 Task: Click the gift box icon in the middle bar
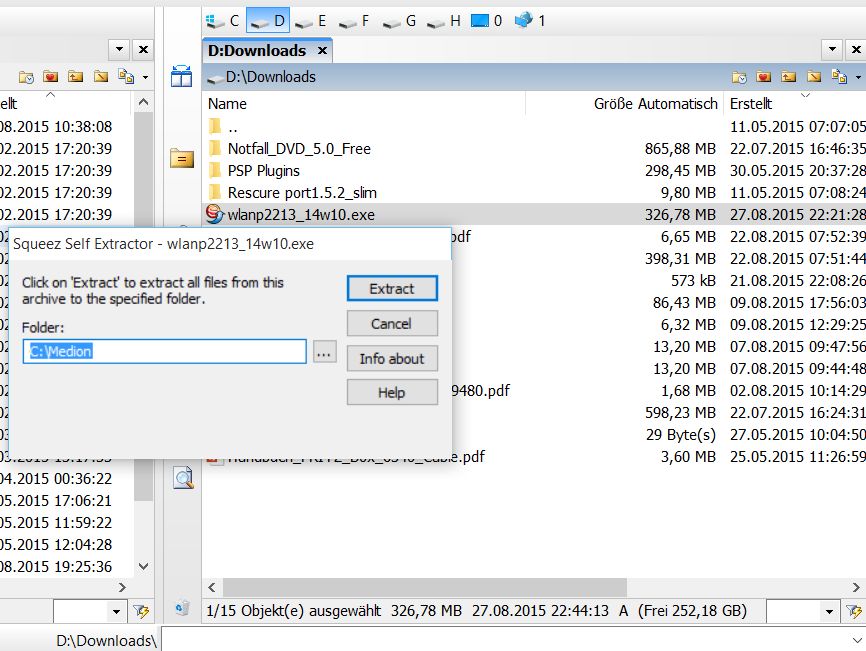181,77
